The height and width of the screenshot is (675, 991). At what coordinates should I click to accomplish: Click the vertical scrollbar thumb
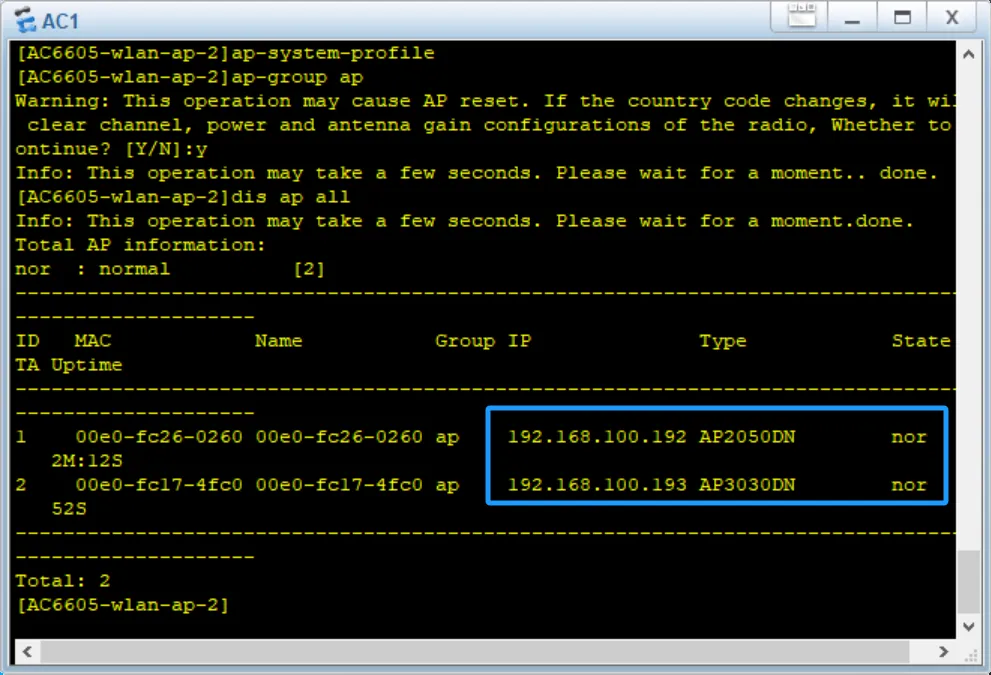968,581
